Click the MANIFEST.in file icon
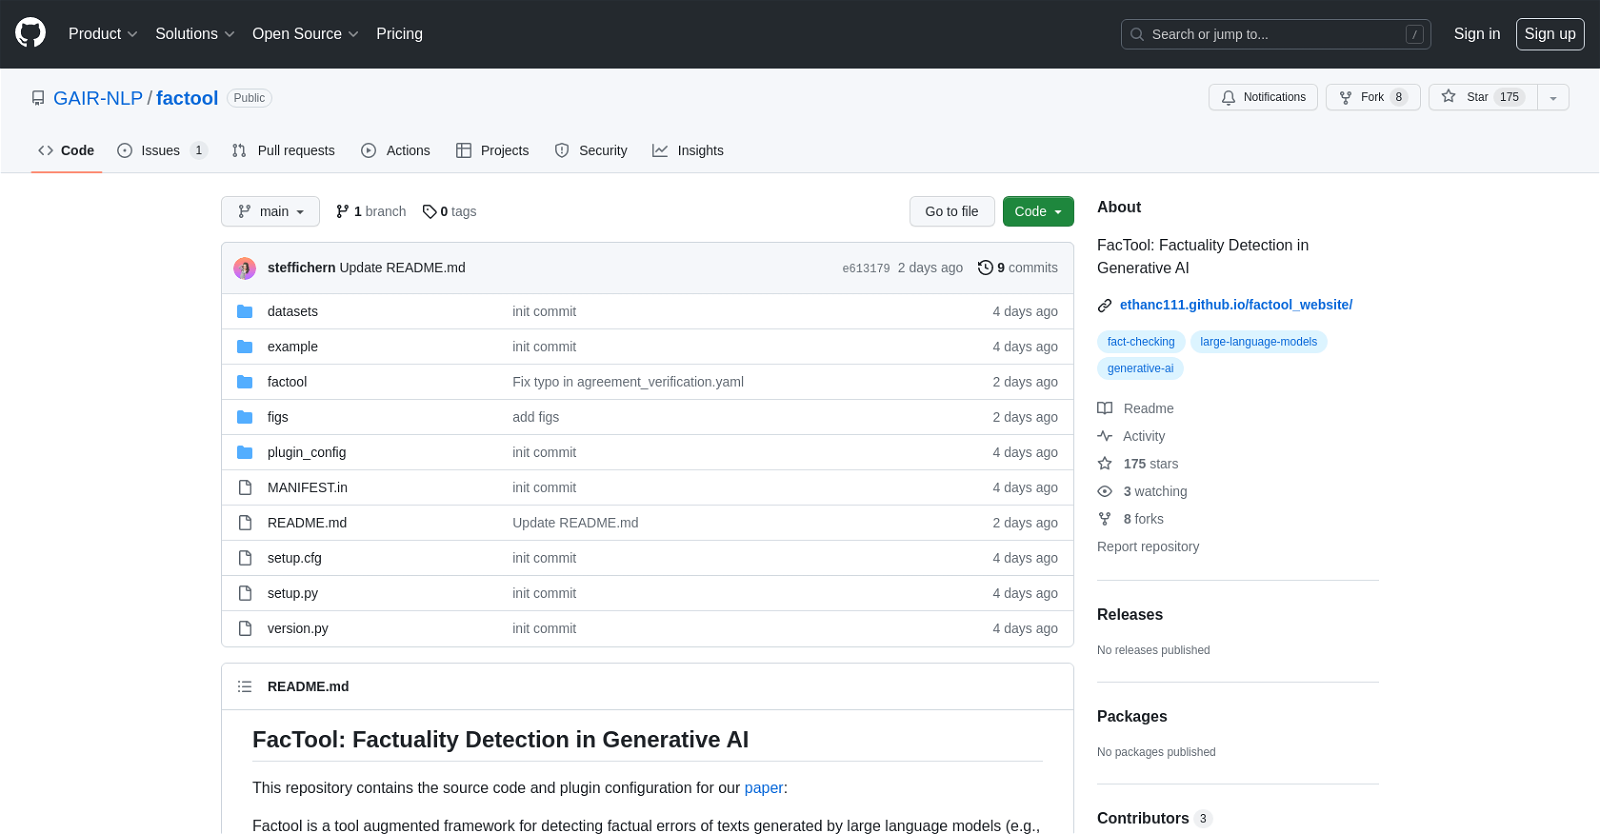This screenshot has width=1600, height=834. pos(245,487)
